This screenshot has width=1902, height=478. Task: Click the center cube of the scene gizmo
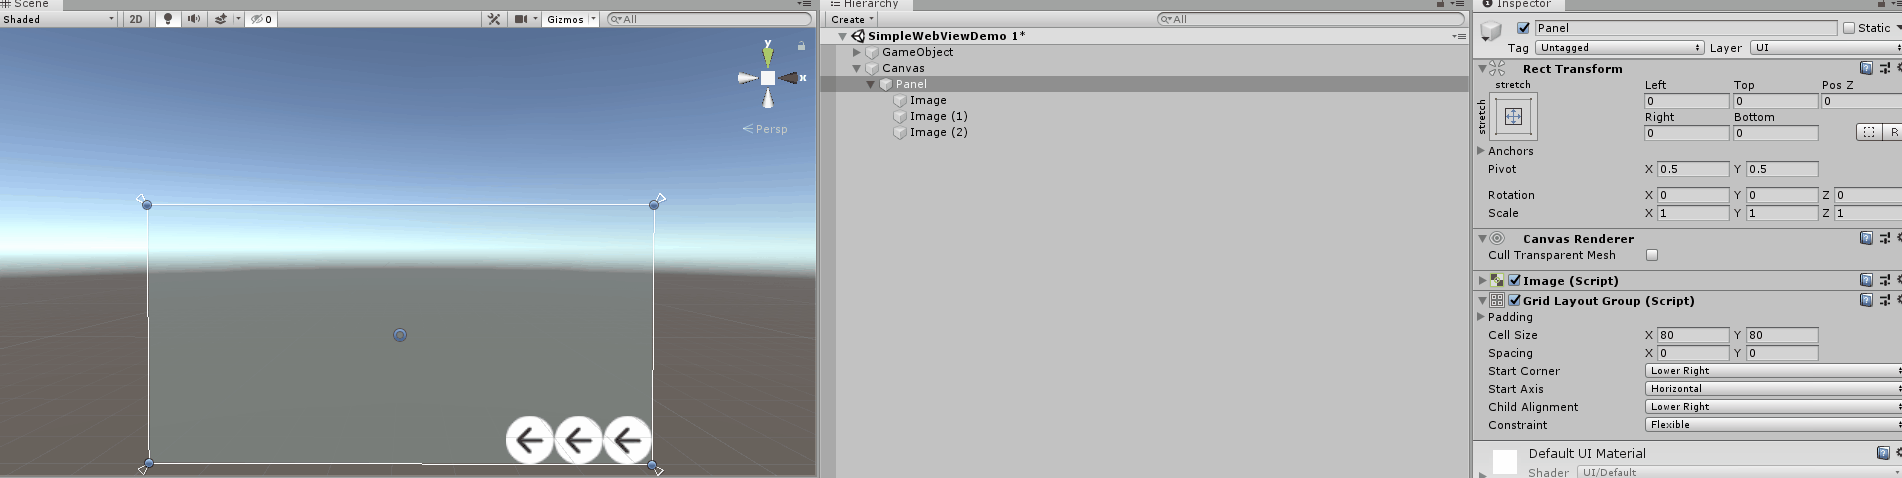[767, 78]
